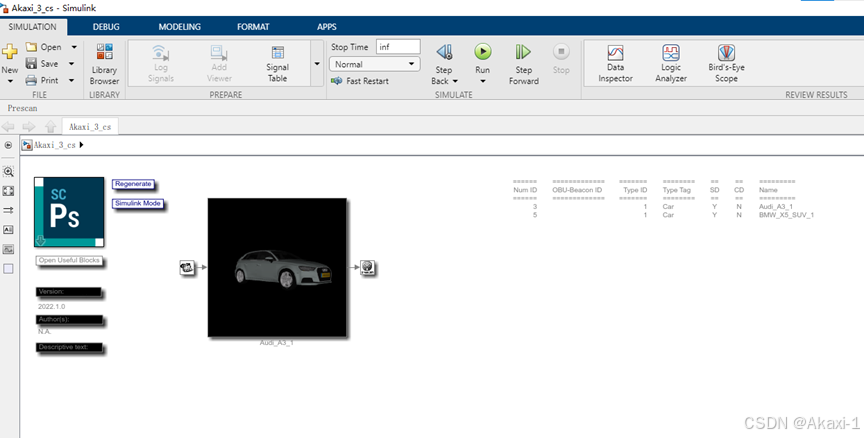Click the Author(s) label block

(69, 320)
